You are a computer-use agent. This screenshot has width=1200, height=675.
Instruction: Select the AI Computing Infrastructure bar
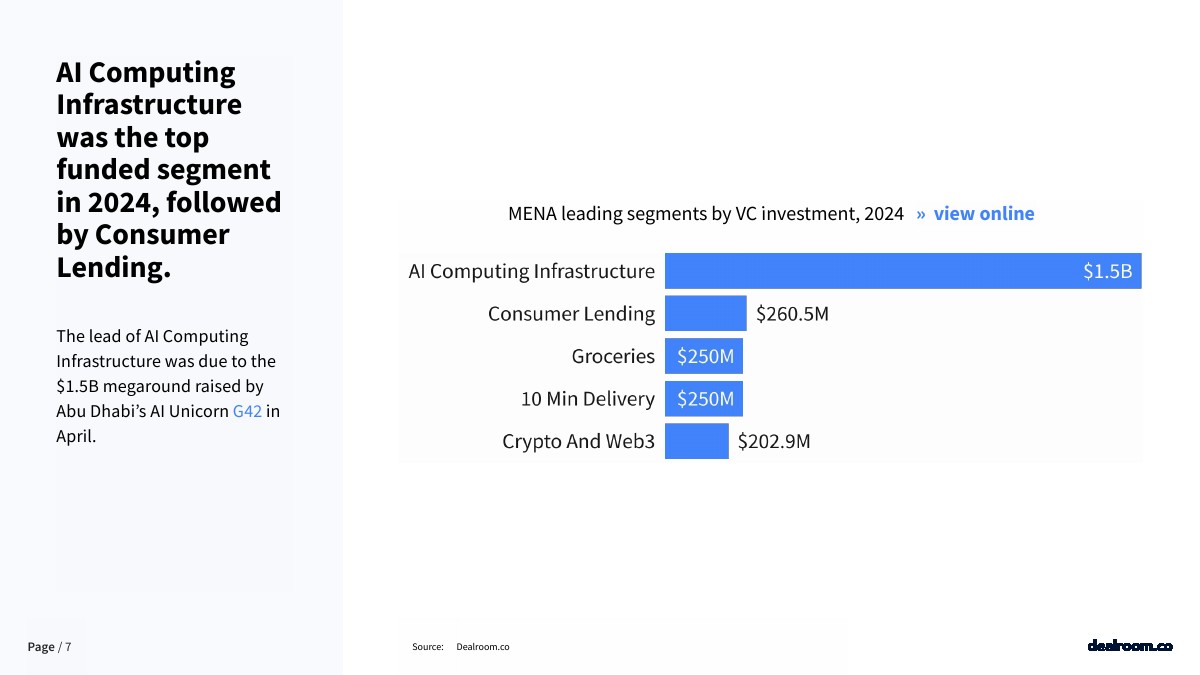point(903,271)
